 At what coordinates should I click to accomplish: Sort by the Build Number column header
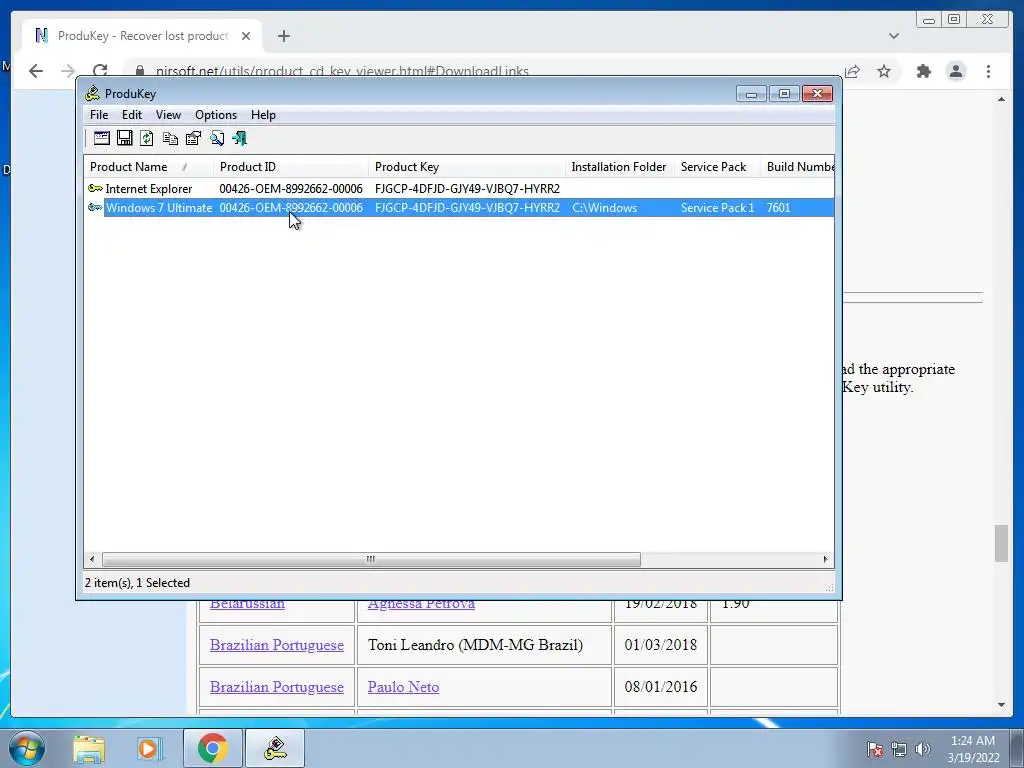[x=797, y=167]
